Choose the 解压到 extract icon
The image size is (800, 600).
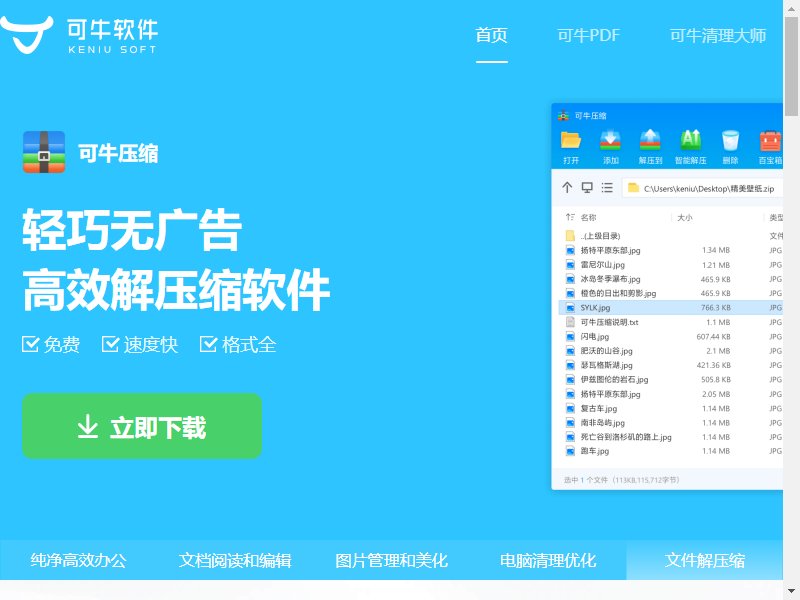click(650, 140)
